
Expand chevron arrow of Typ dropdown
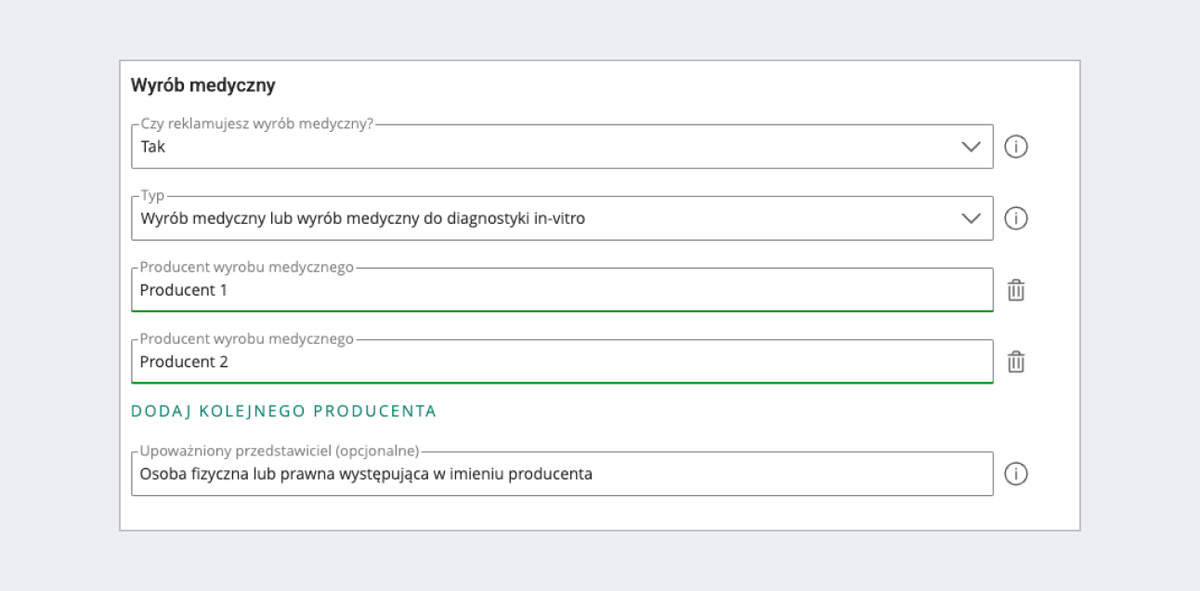pos(970,219)
